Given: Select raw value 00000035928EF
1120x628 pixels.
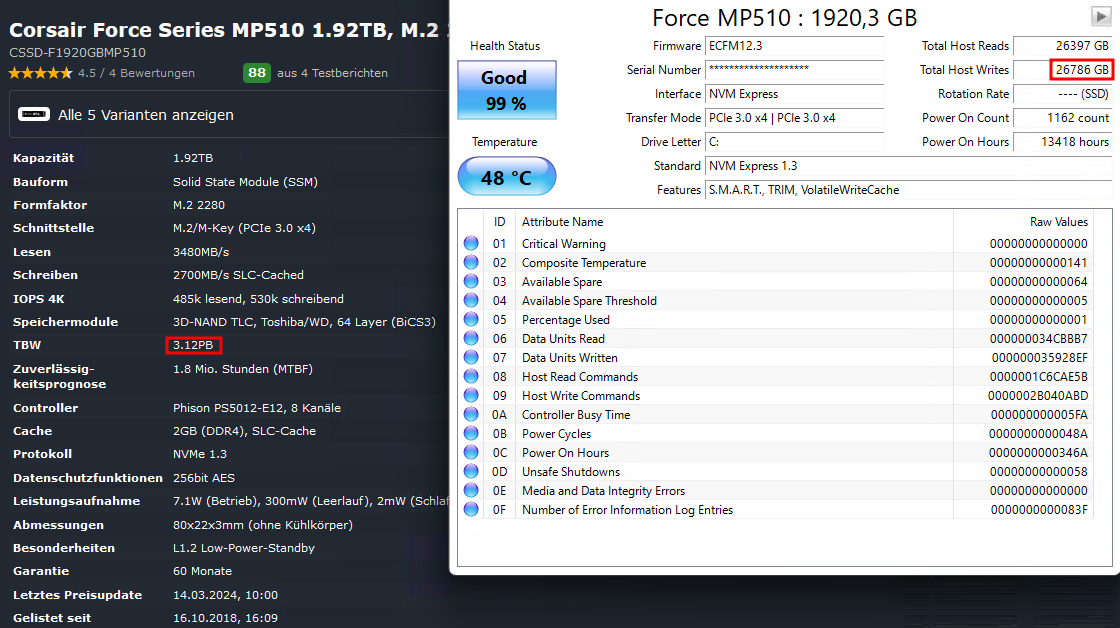Looking at the screenshot, I should [x=1039, y=358].
